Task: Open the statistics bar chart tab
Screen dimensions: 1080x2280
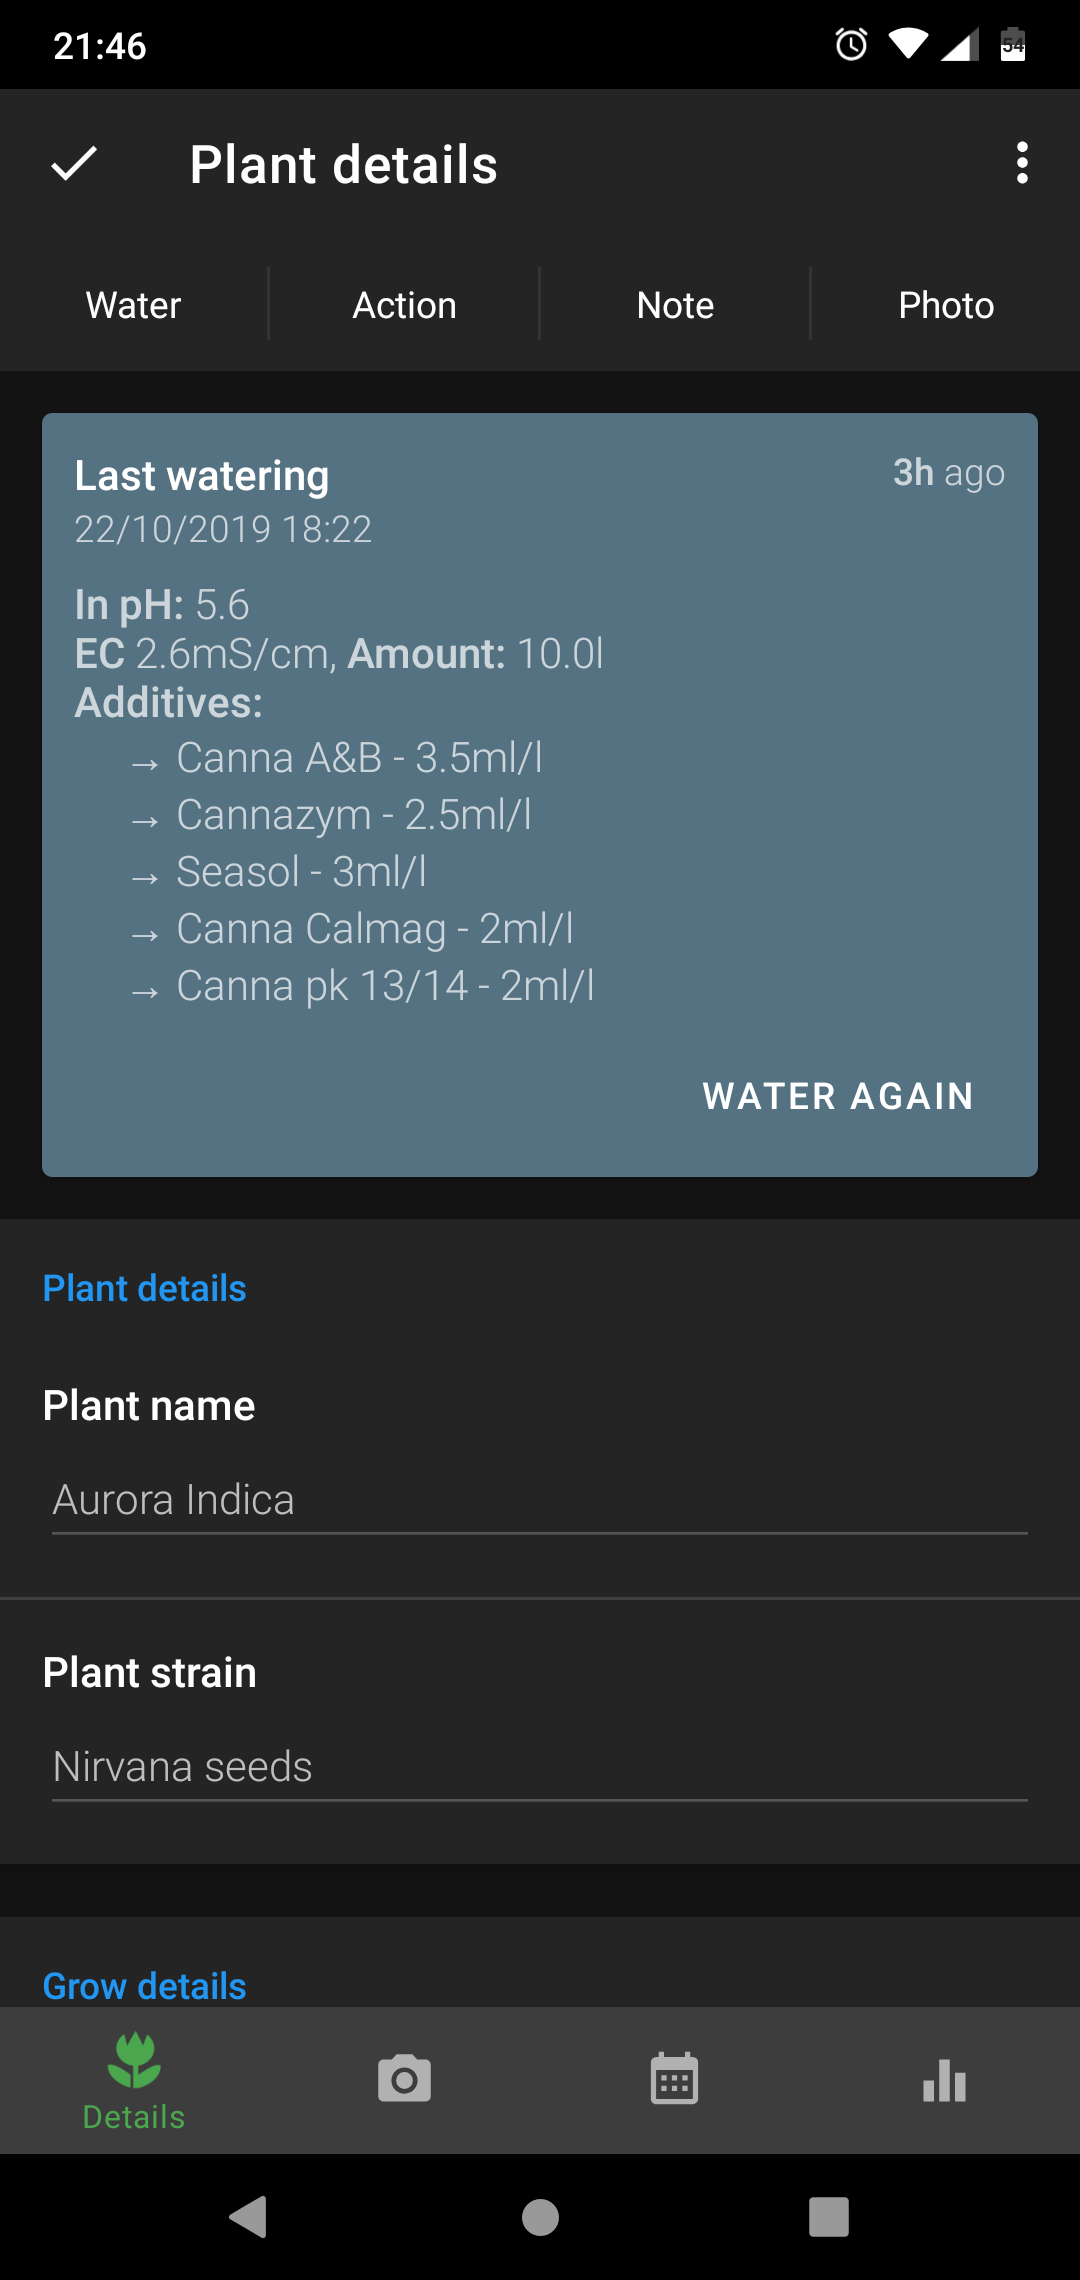Action: tap(944, 2082)
